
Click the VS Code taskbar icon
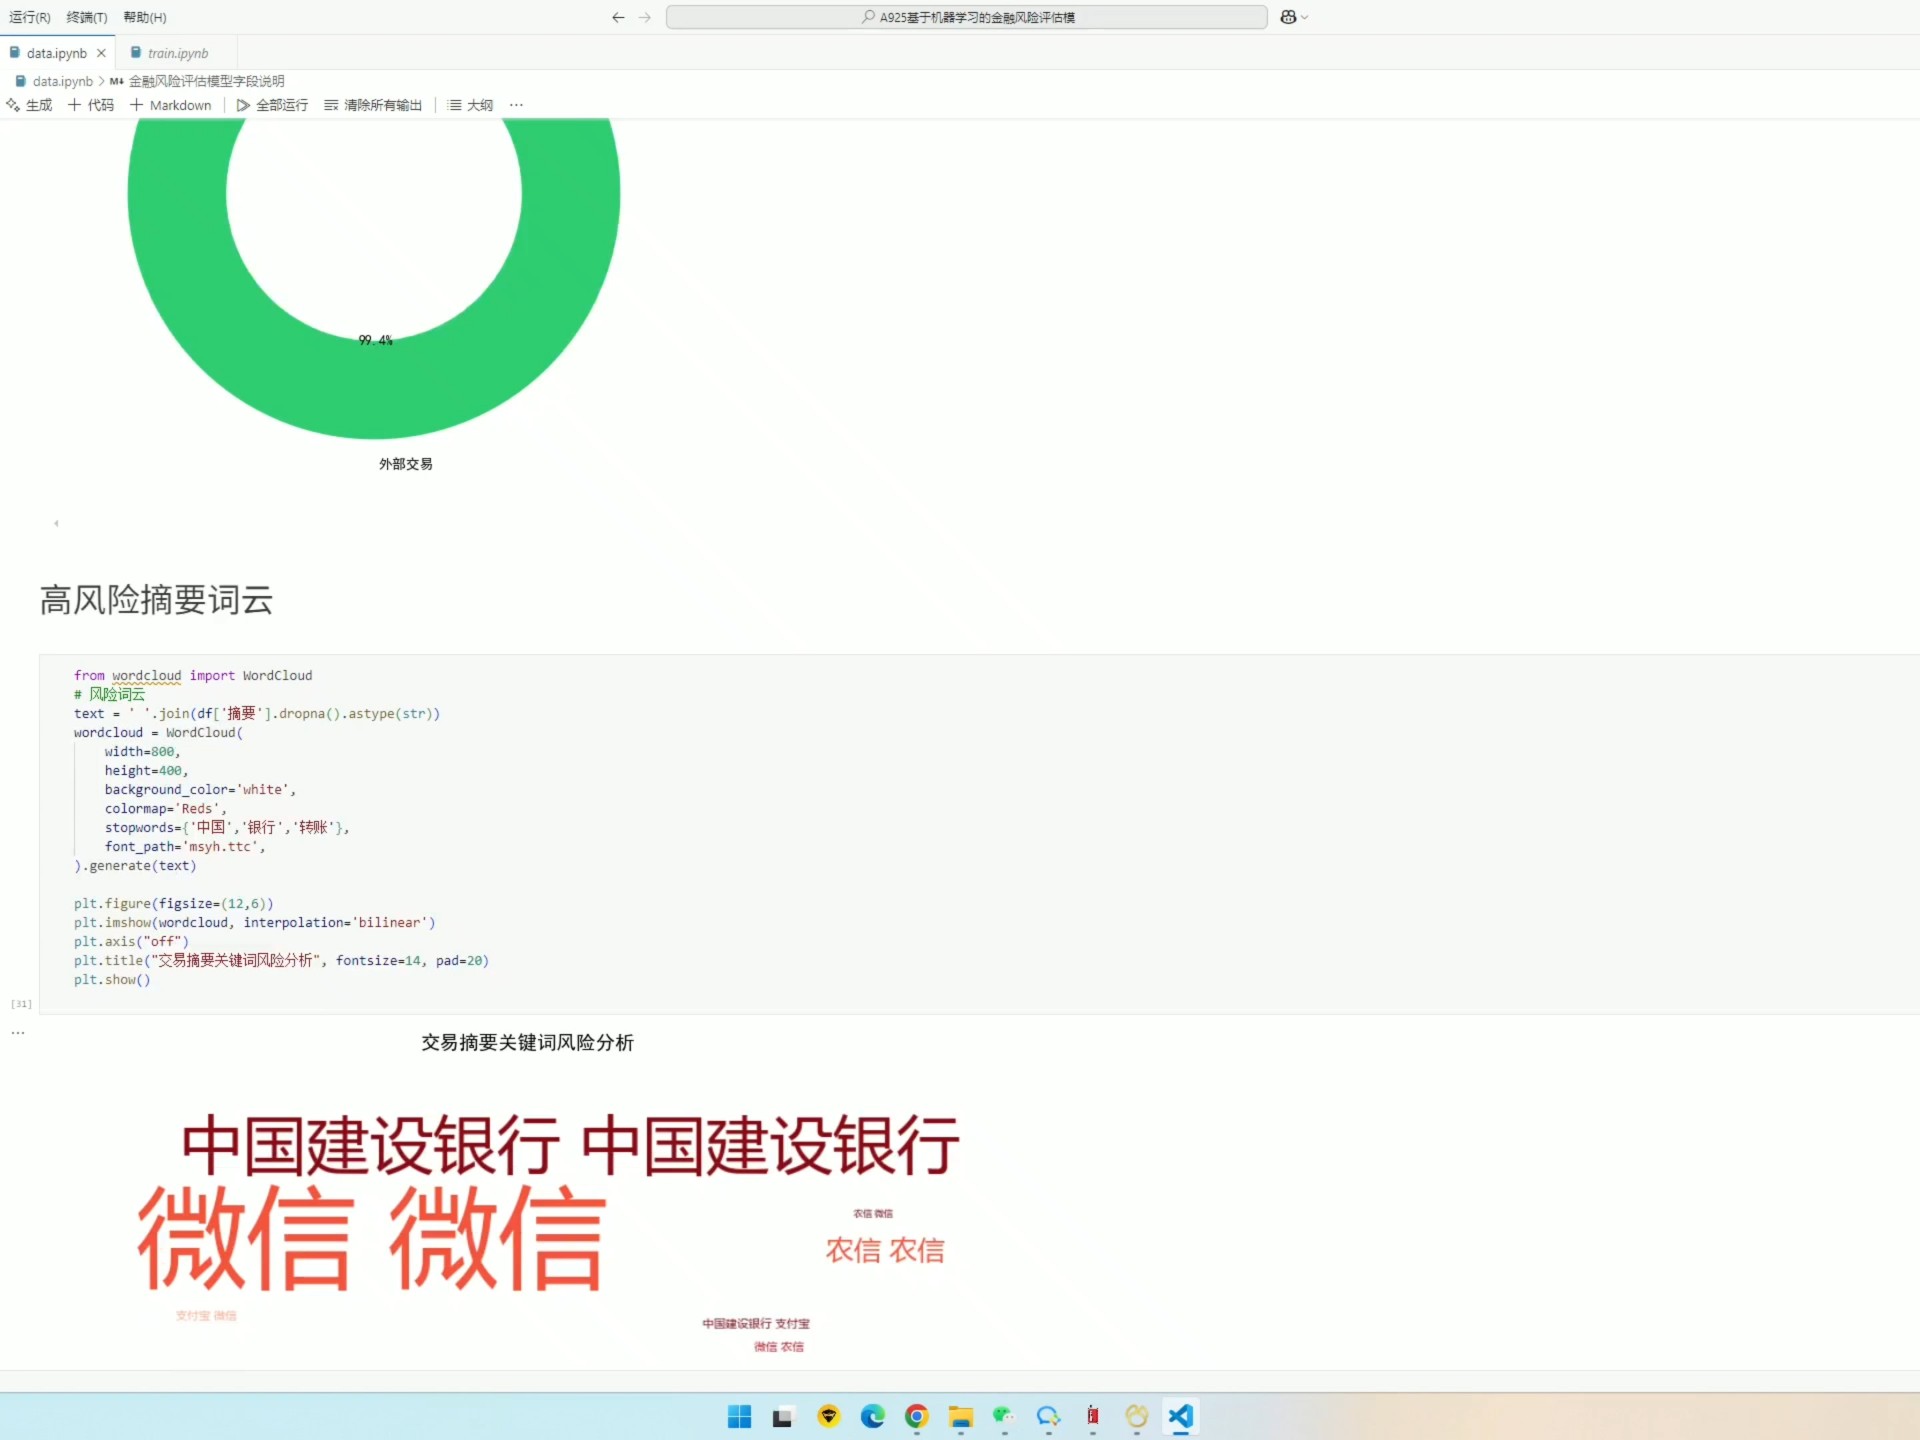[x=1181, y=1417]
